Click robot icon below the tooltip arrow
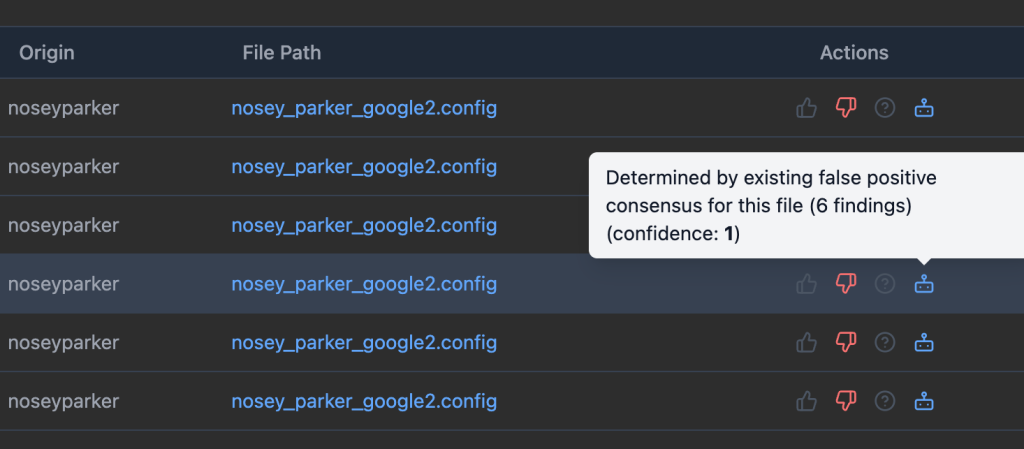 (924, 284)
